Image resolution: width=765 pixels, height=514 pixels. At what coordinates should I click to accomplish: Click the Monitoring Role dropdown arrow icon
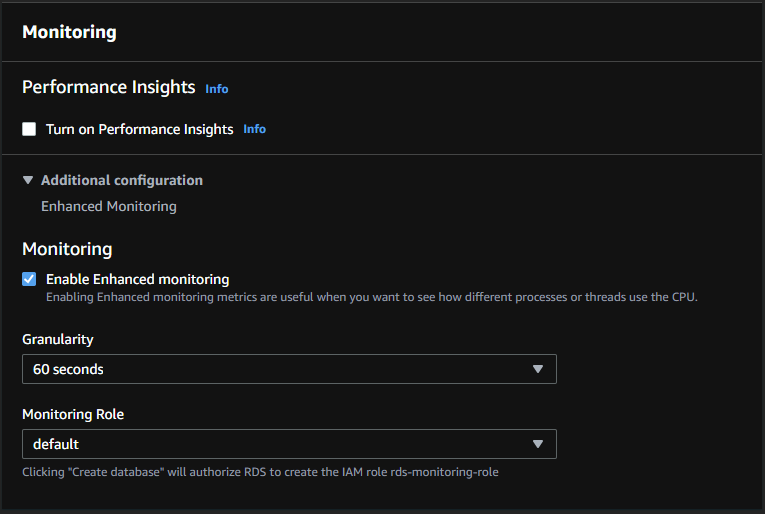tap(537, 443)
